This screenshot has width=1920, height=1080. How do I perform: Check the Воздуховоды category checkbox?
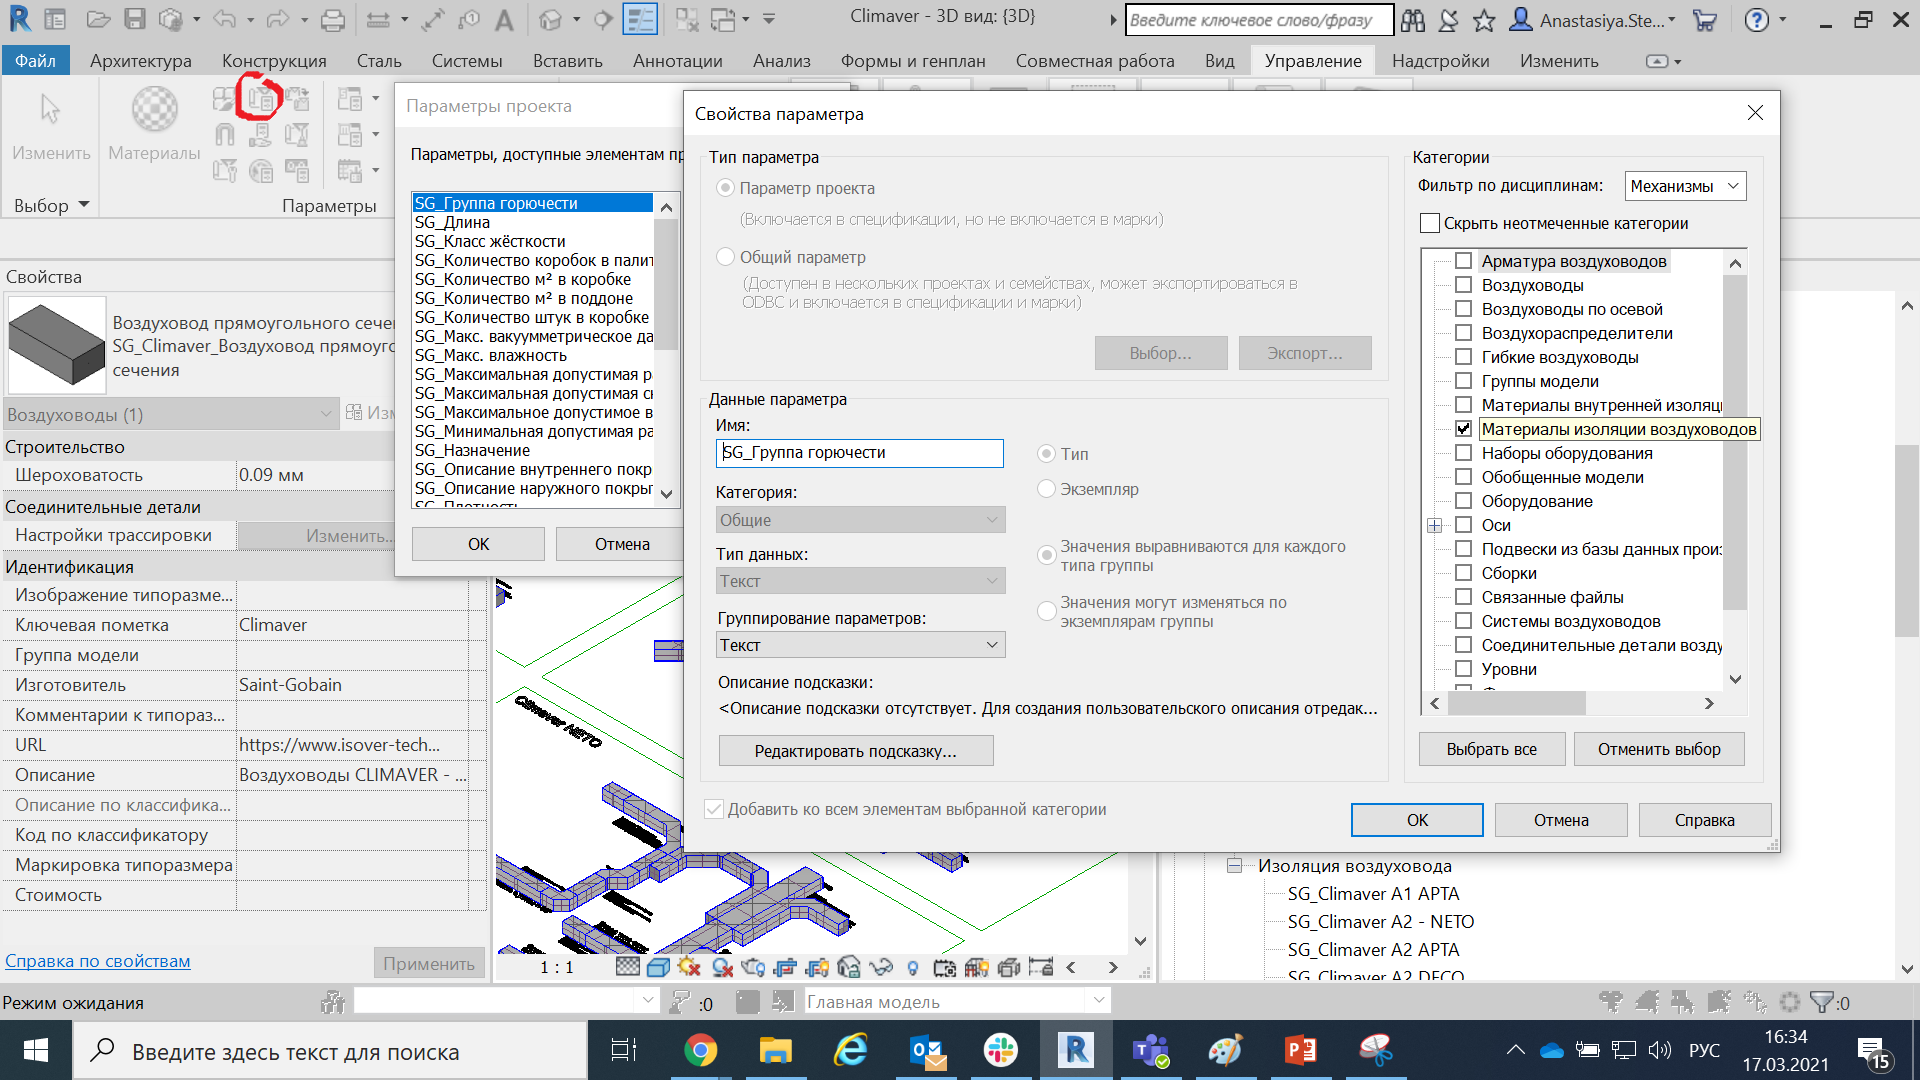coord(1463,285)
